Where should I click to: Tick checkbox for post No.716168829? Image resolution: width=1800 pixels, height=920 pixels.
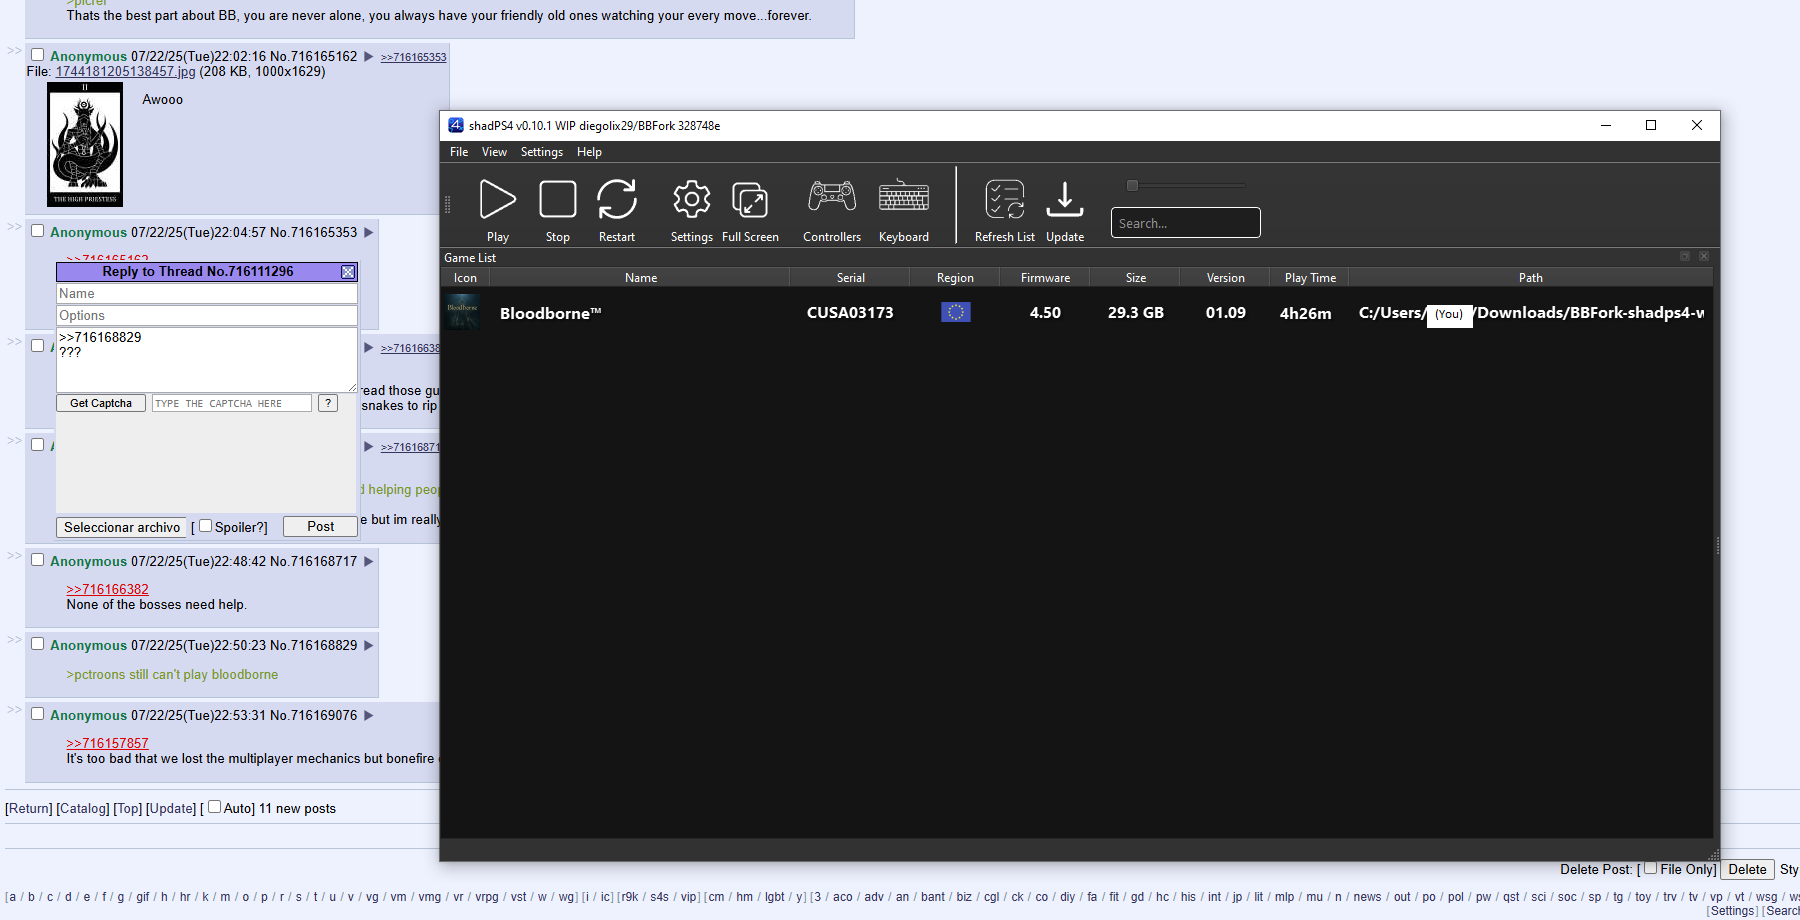point(37,644)
